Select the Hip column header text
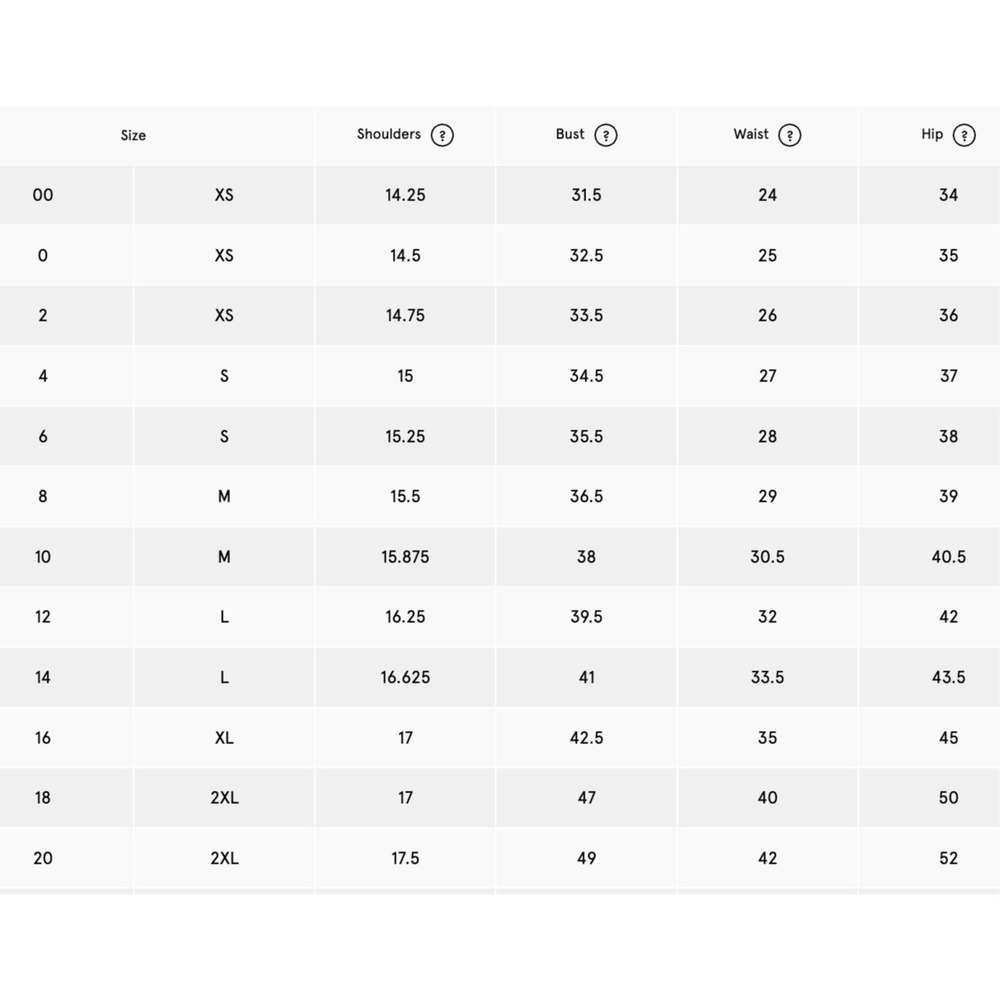This screenshot has height=1000, width=1000. (932, 134)
